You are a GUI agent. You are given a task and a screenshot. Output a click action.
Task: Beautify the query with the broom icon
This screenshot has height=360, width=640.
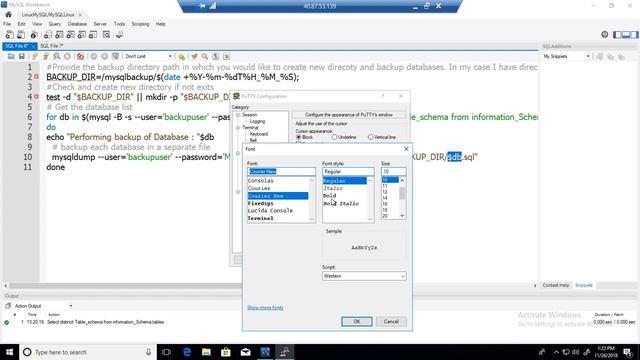194,56
